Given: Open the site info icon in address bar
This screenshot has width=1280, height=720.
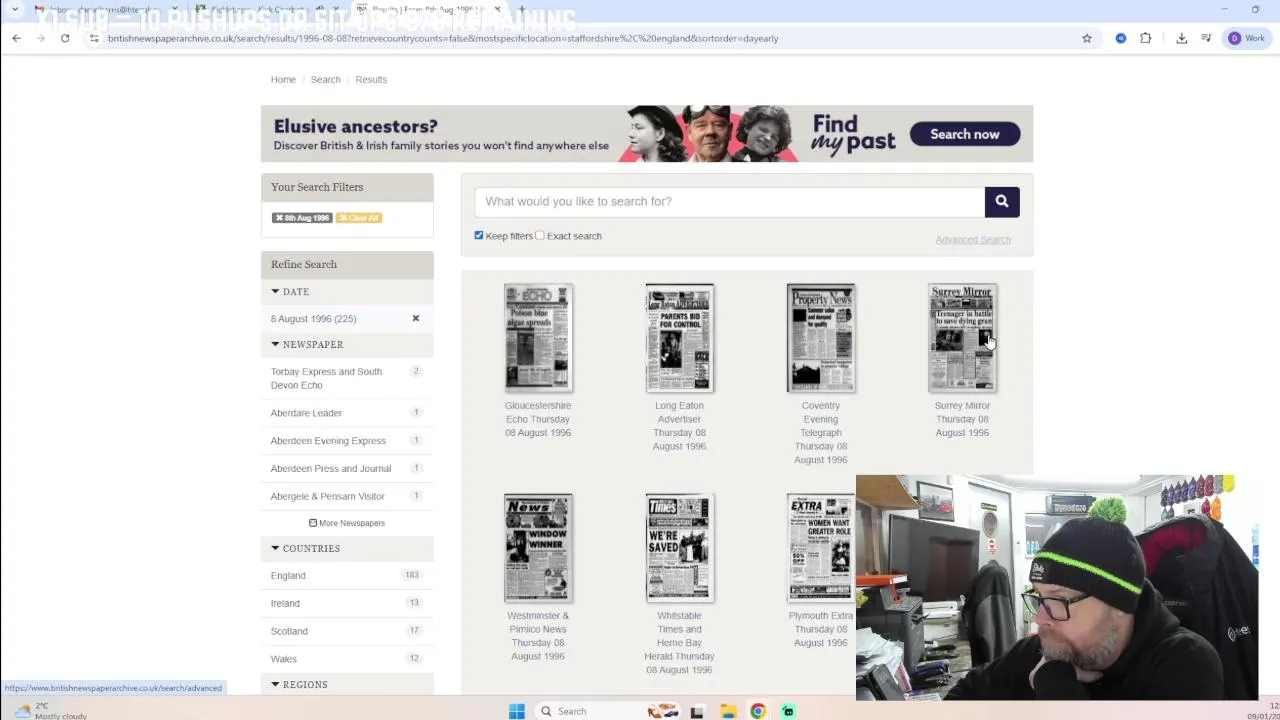Looking at the screenshot, I should pos(94,38).
